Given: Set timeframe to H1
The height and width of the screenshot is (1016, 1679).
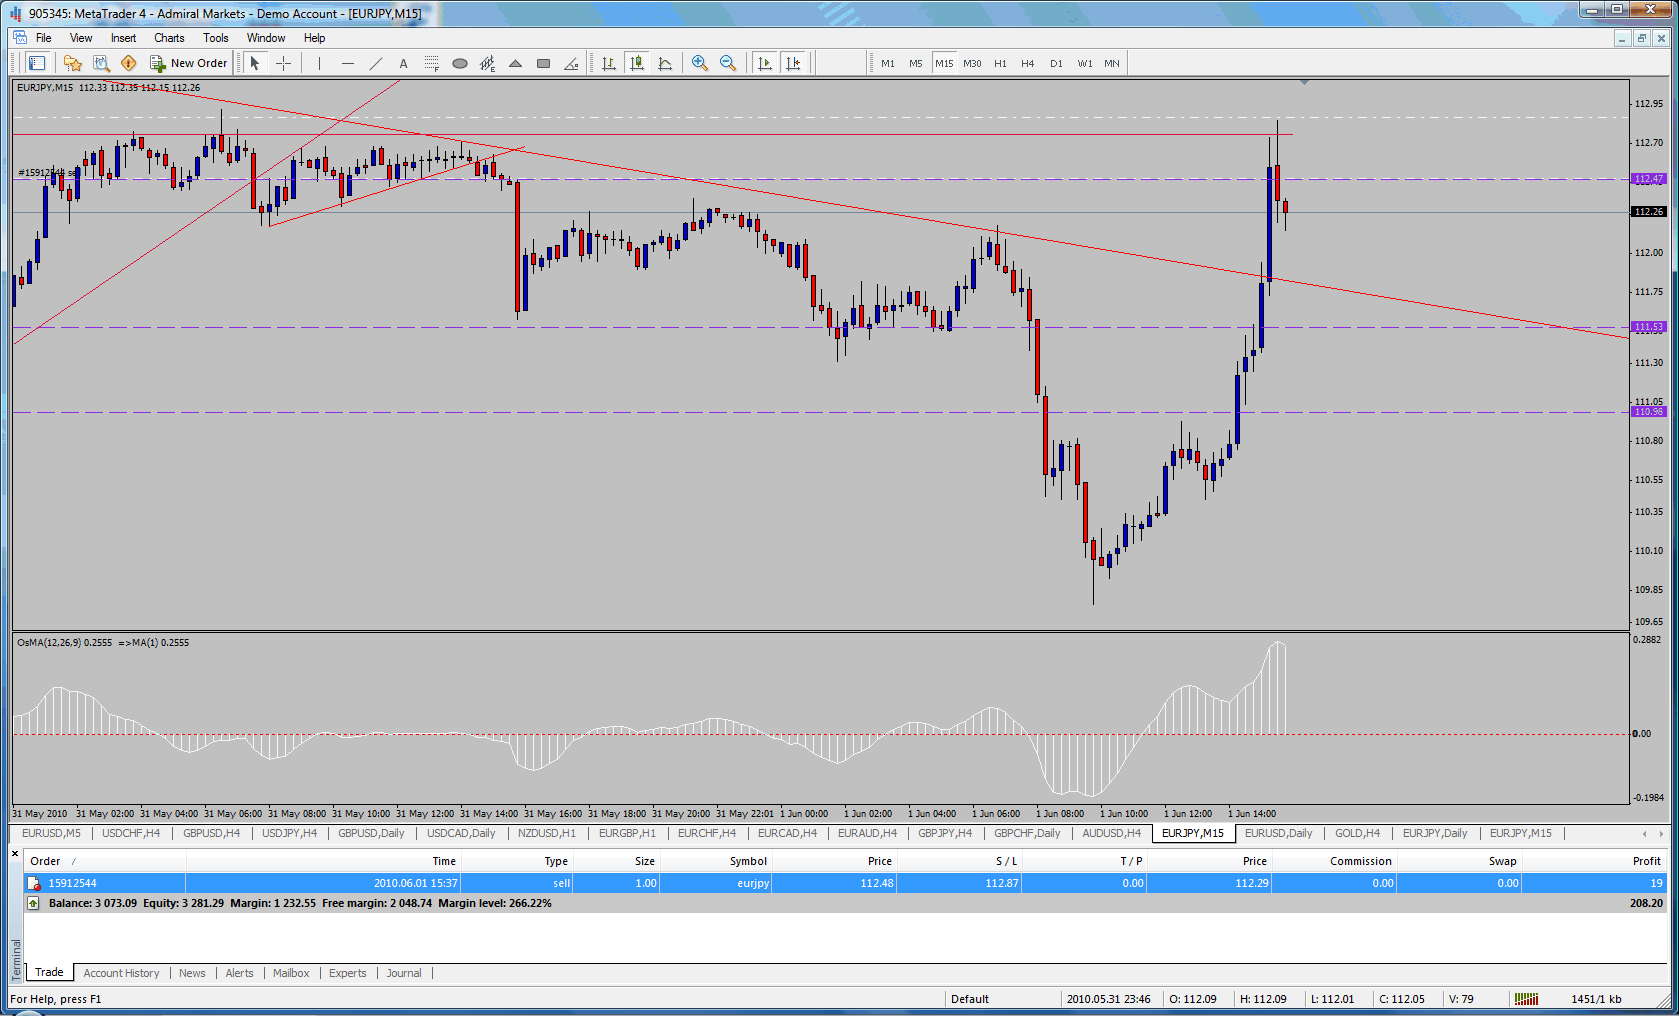Looking at the screenshot, I should 1000,63.
